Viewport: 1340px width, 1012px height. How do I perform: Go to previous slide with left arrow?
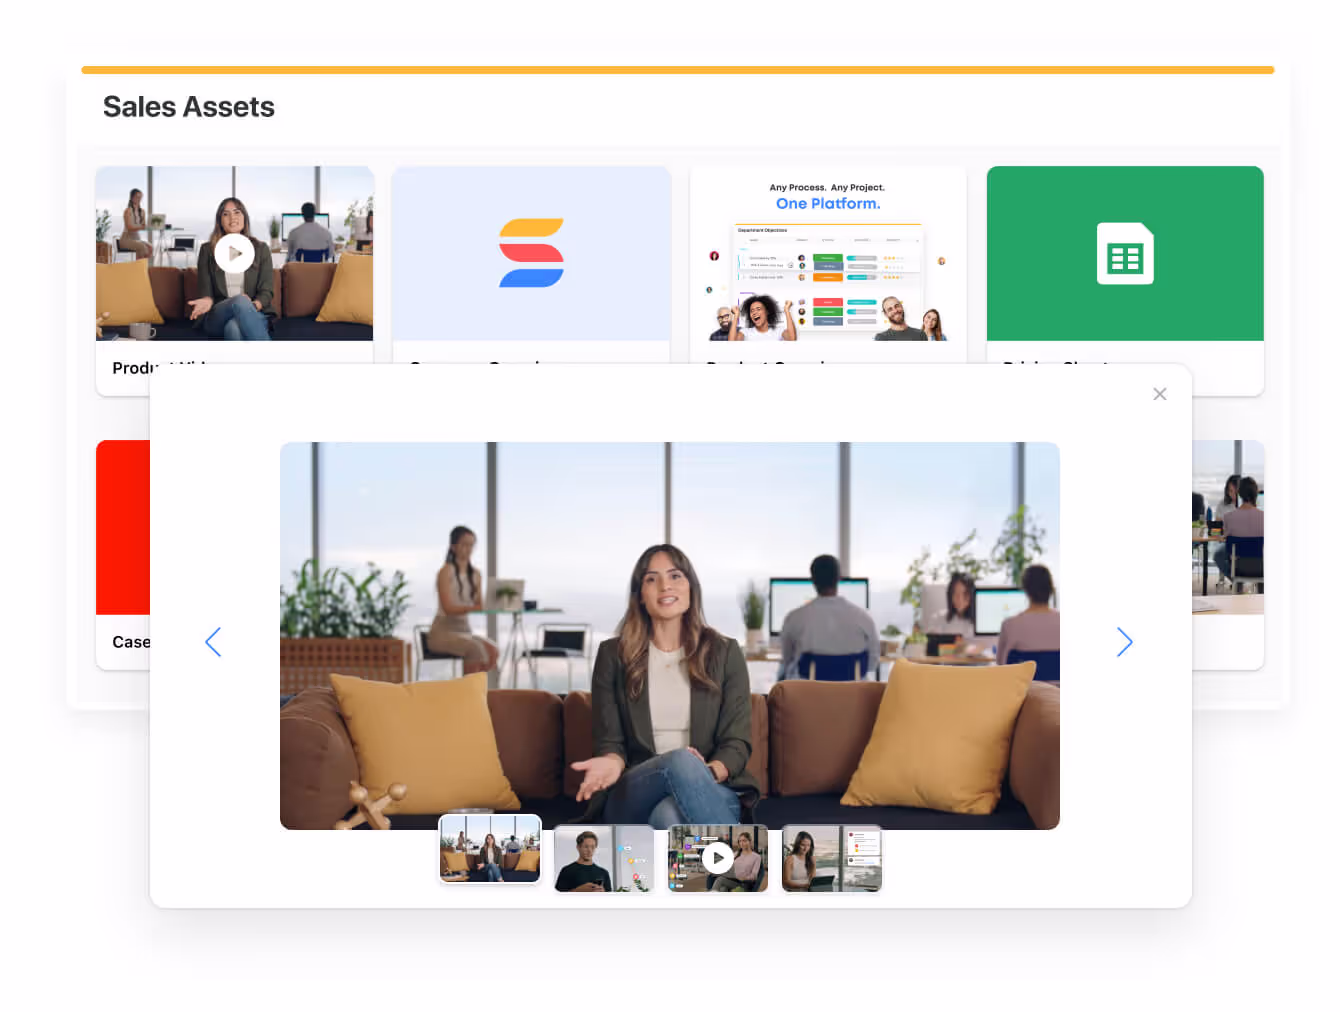213,642
